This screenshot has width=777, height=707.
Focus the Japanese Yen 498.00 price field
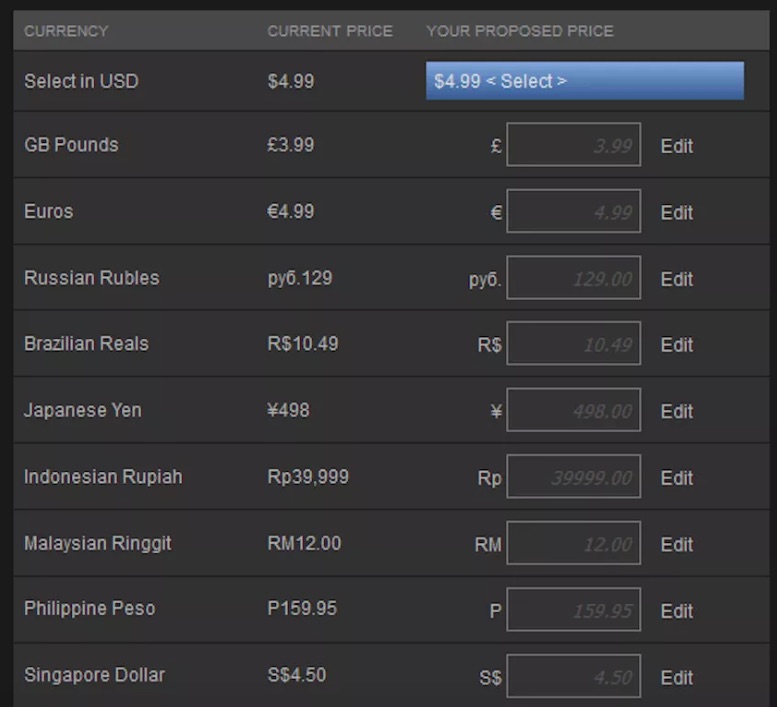coord(573,410)
